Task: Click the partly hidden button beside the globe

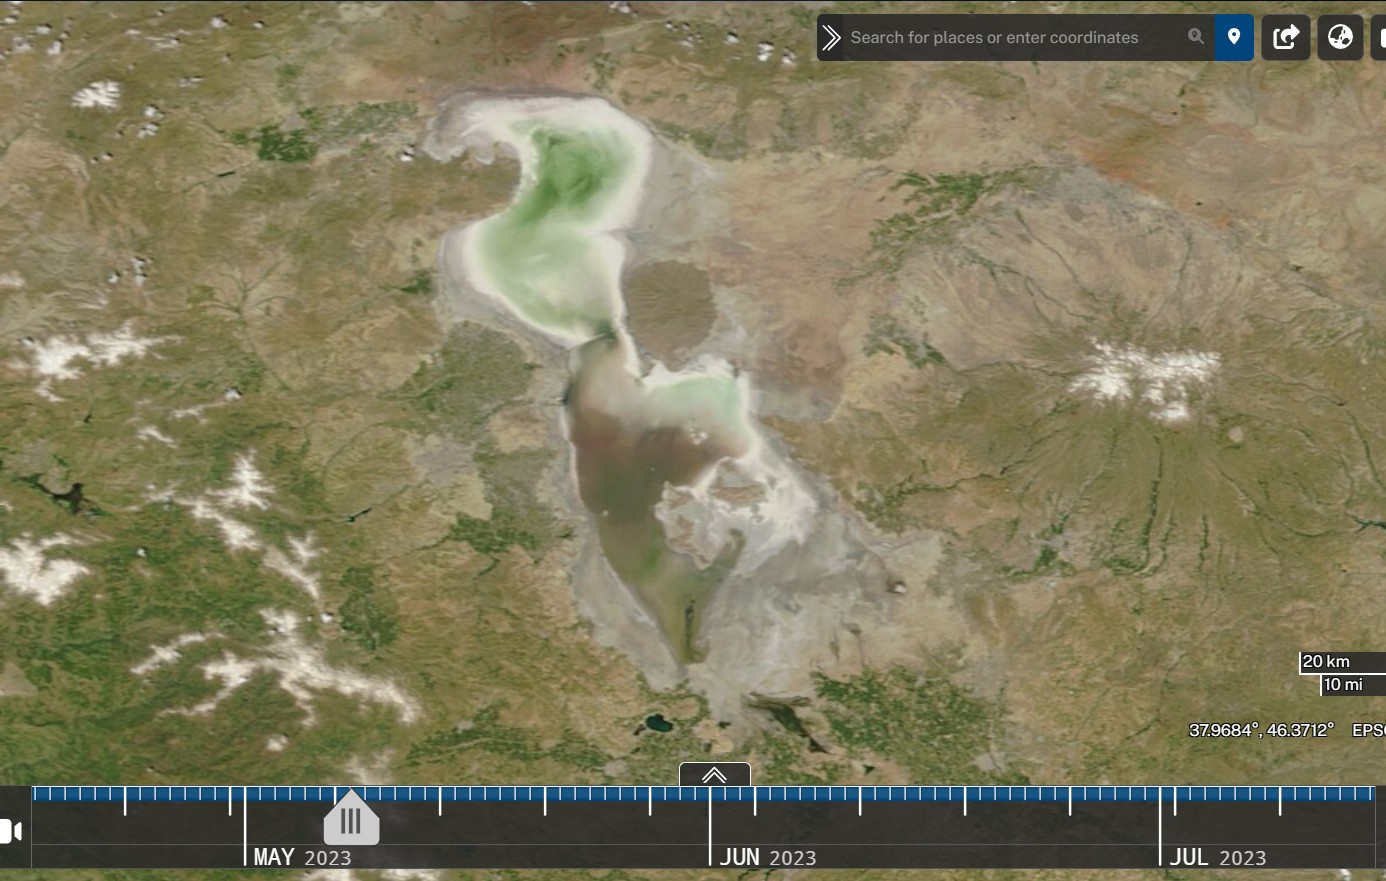Action: [1380, 38]
